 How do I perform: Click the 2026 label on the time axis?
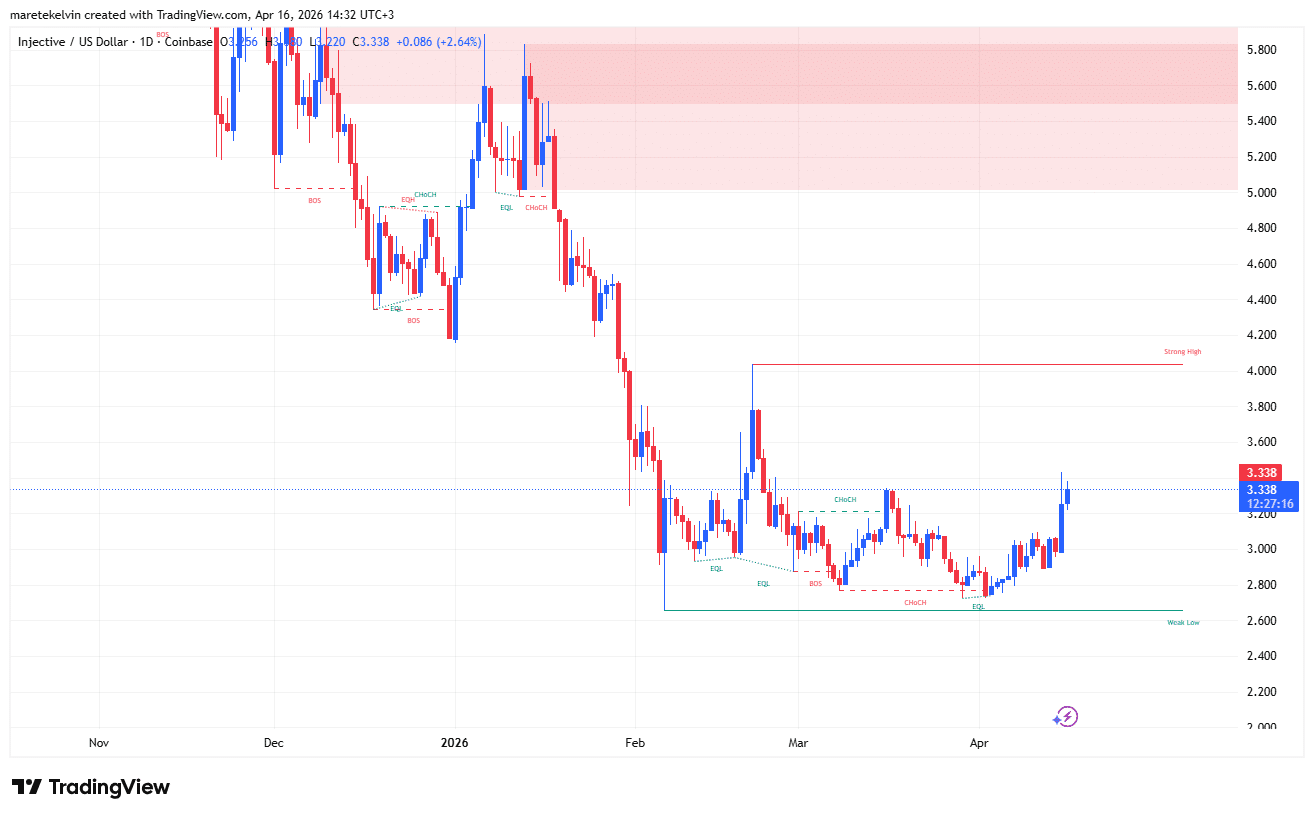pos(455,743)
